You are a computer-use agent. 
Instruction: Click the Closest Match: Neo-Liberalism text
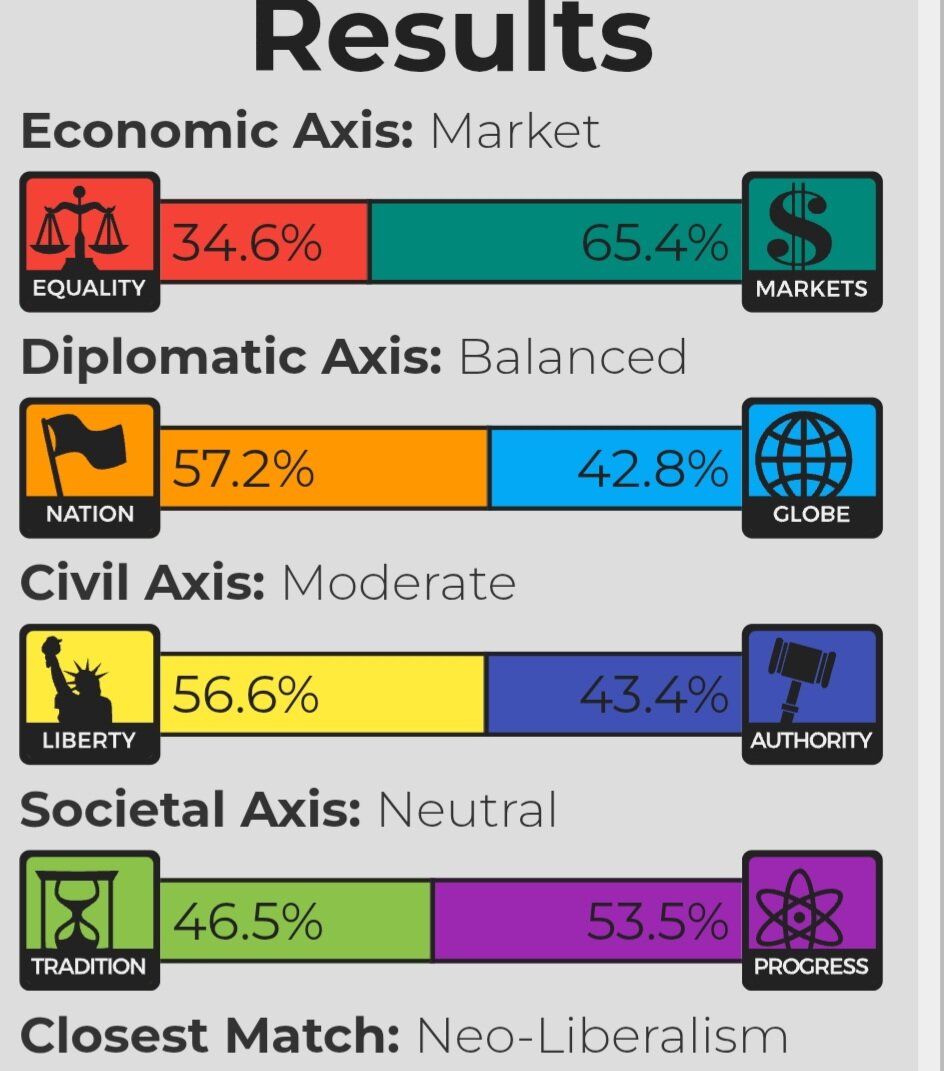(x=404, y=1036)
